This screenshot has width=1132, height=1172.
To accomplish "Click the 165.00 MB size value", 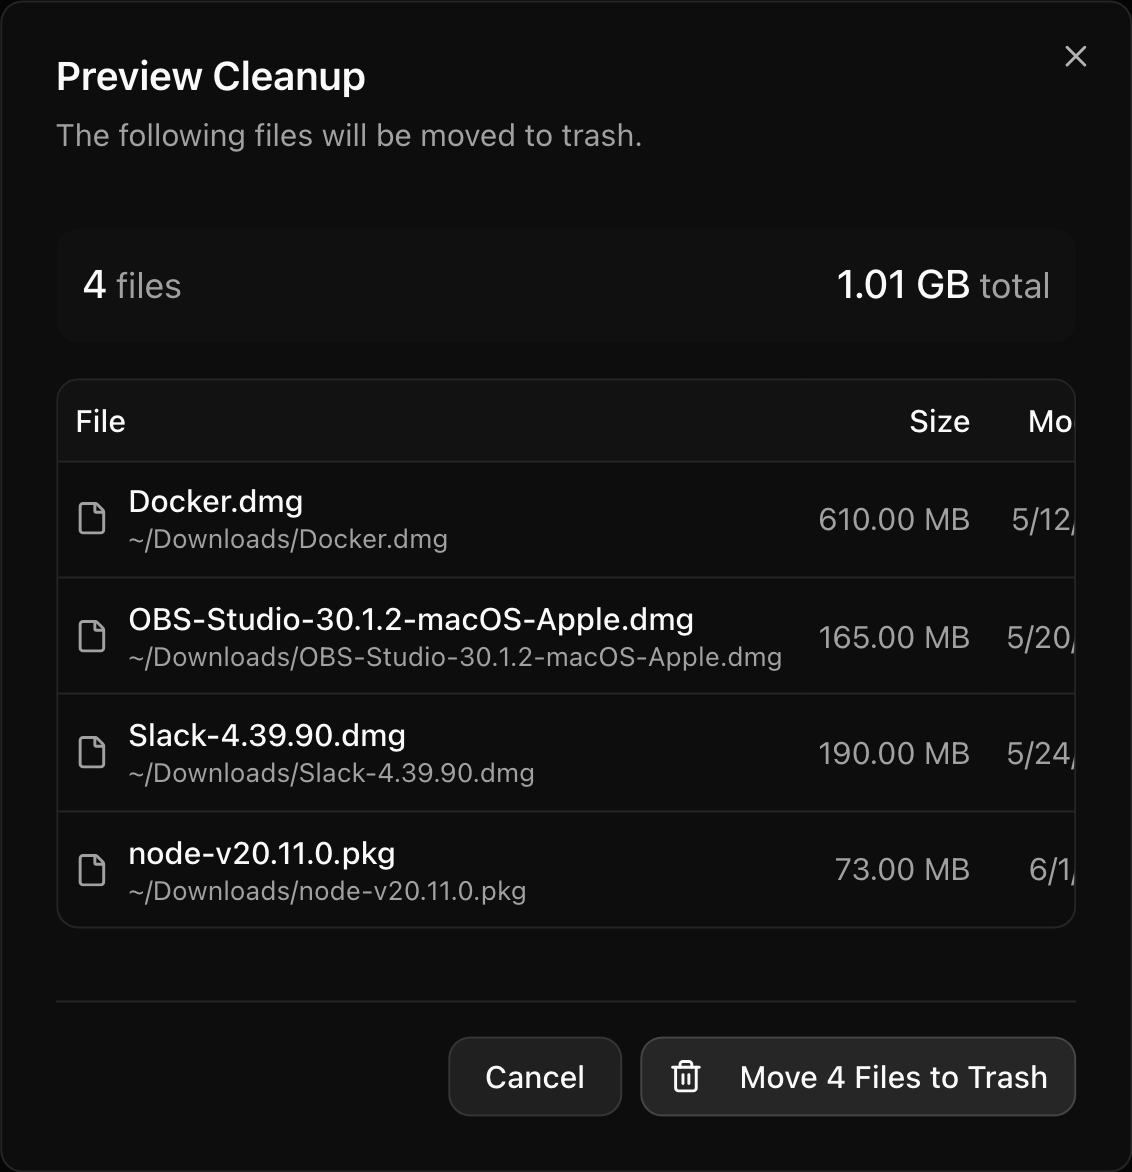I will [x=893, y=638].
